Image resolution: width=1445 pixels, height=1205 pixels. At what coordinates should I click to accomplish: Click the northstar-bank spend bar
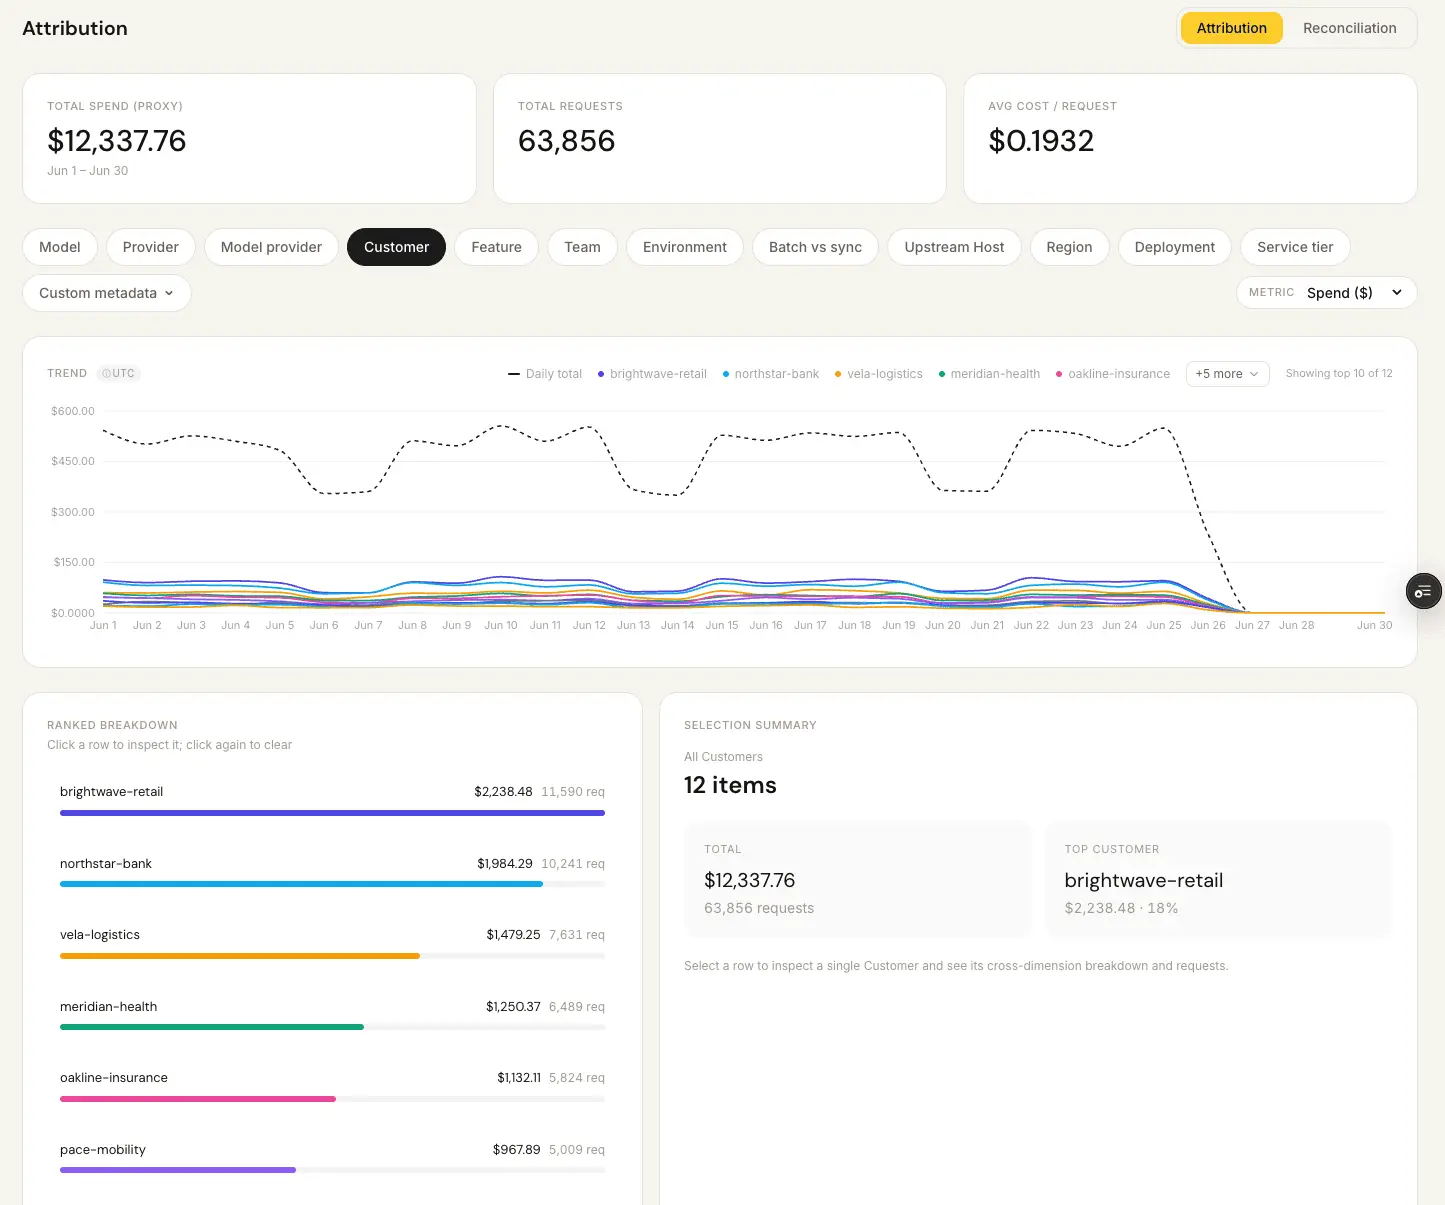tap(301, 884)
